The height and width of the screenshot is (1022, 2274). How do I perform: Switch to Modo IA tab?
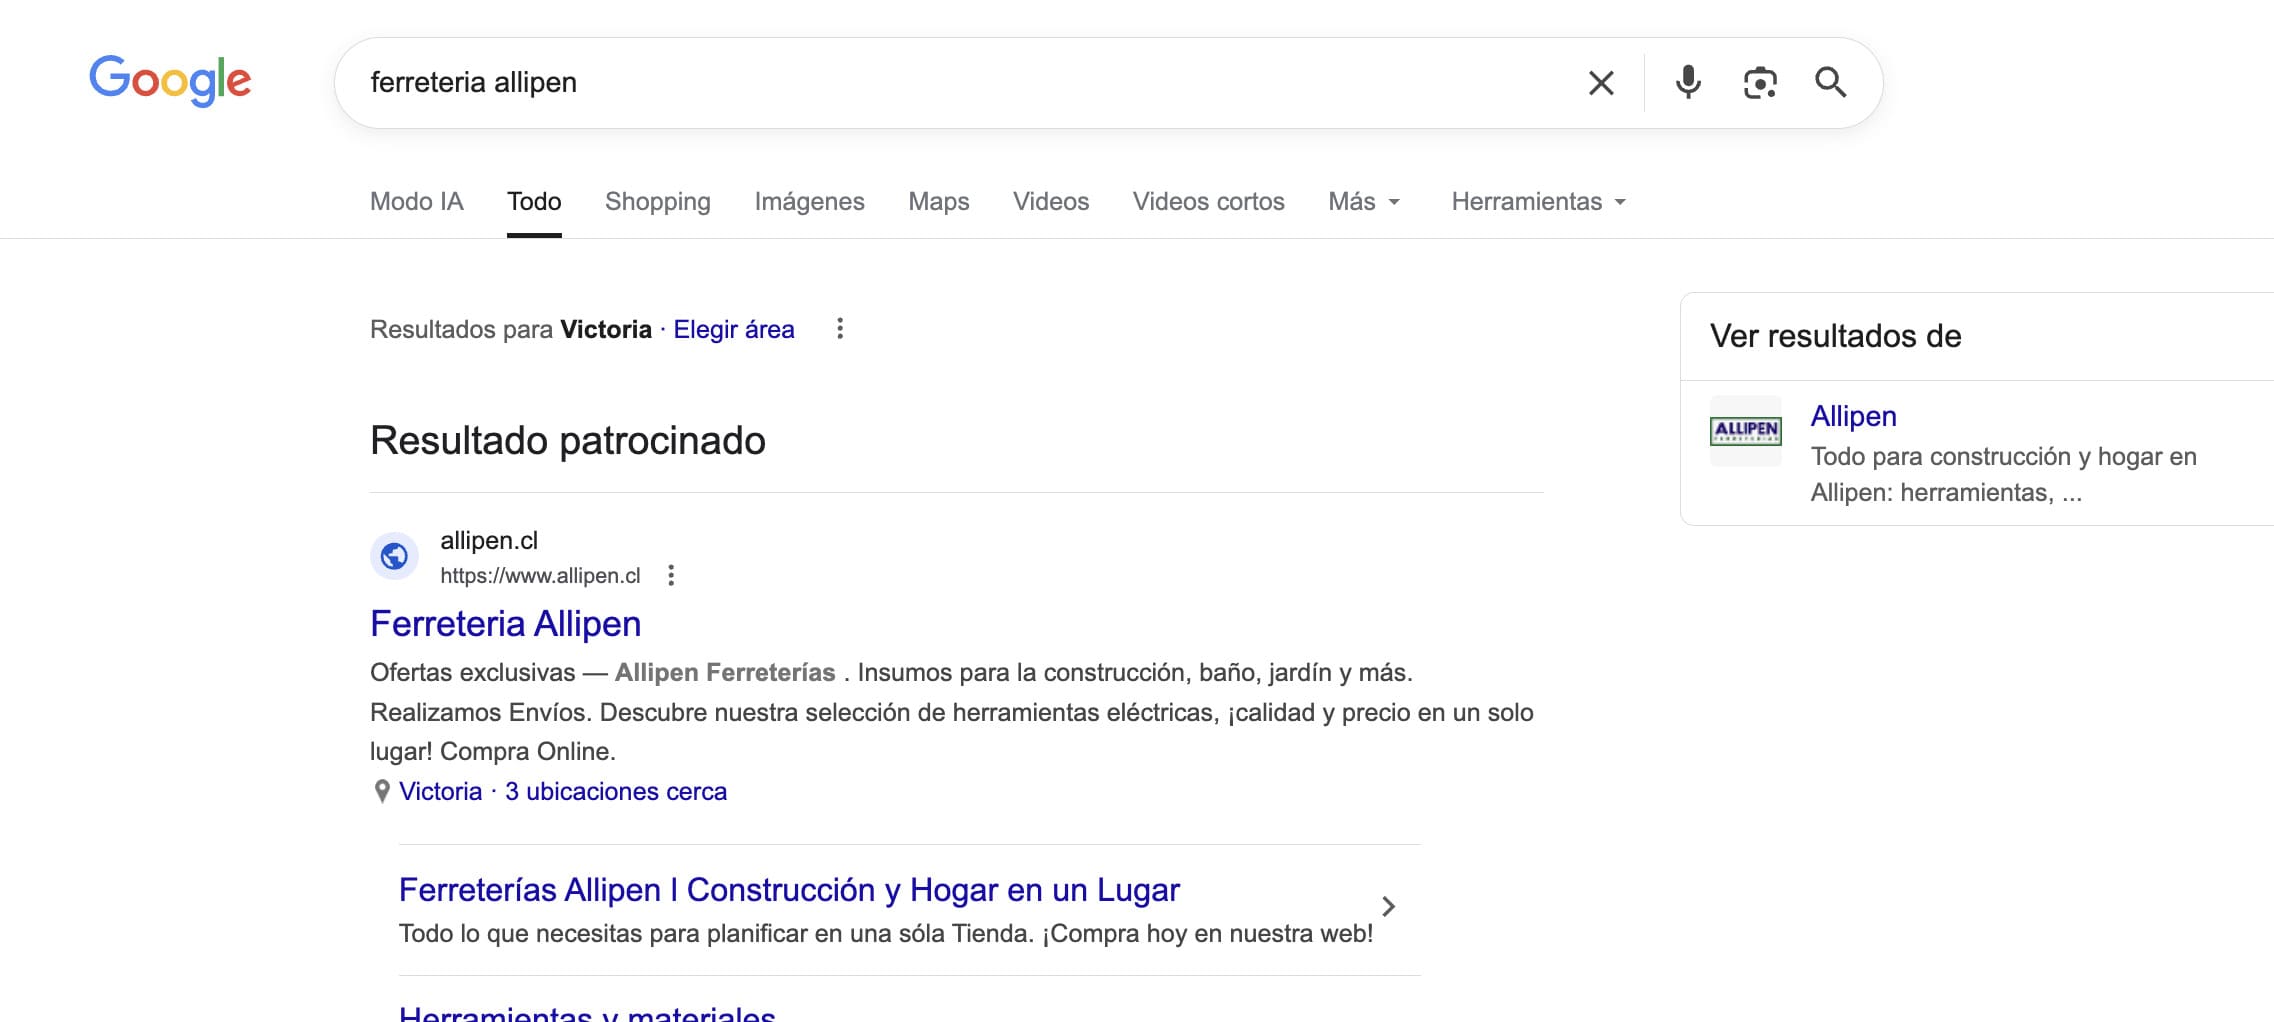click(417, 201)
